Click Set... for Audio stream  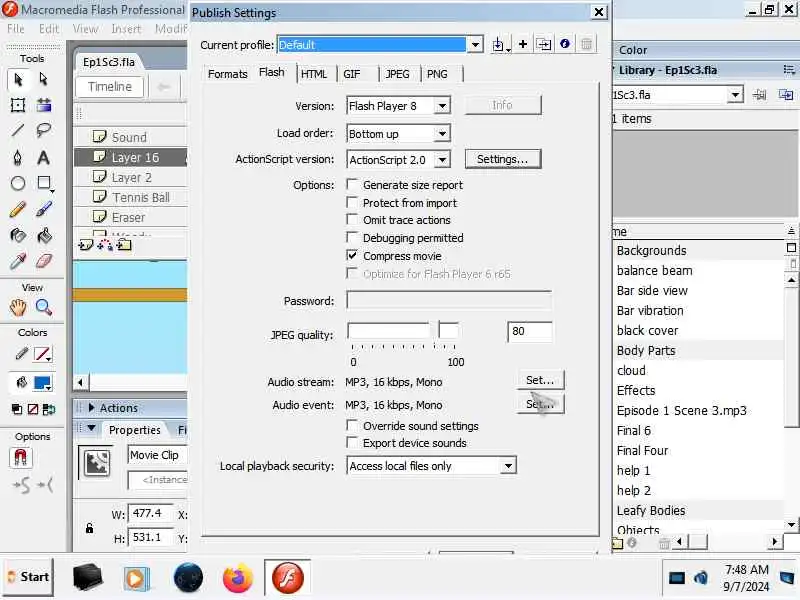(540, 381)
